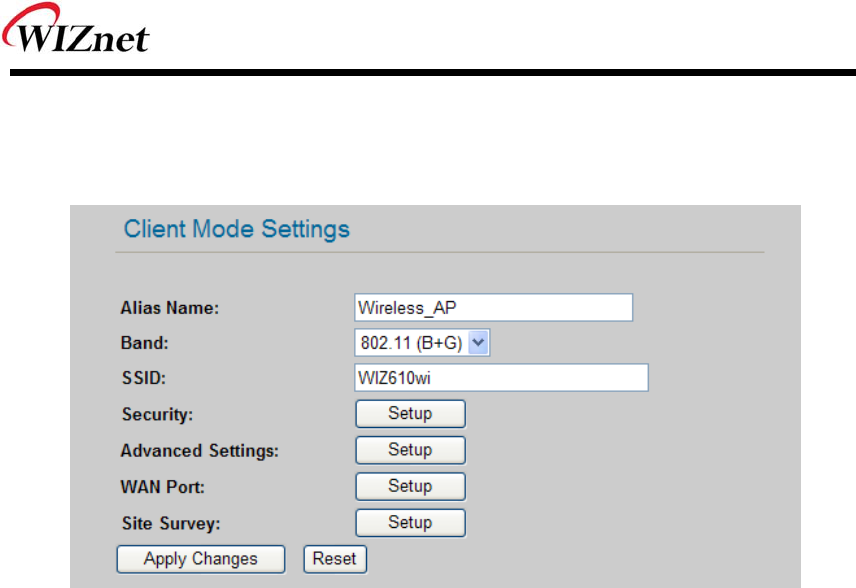Image resolution: width=856 pixels, height=588 pixels.
Task: Open Security Setup
Action: 410,413
